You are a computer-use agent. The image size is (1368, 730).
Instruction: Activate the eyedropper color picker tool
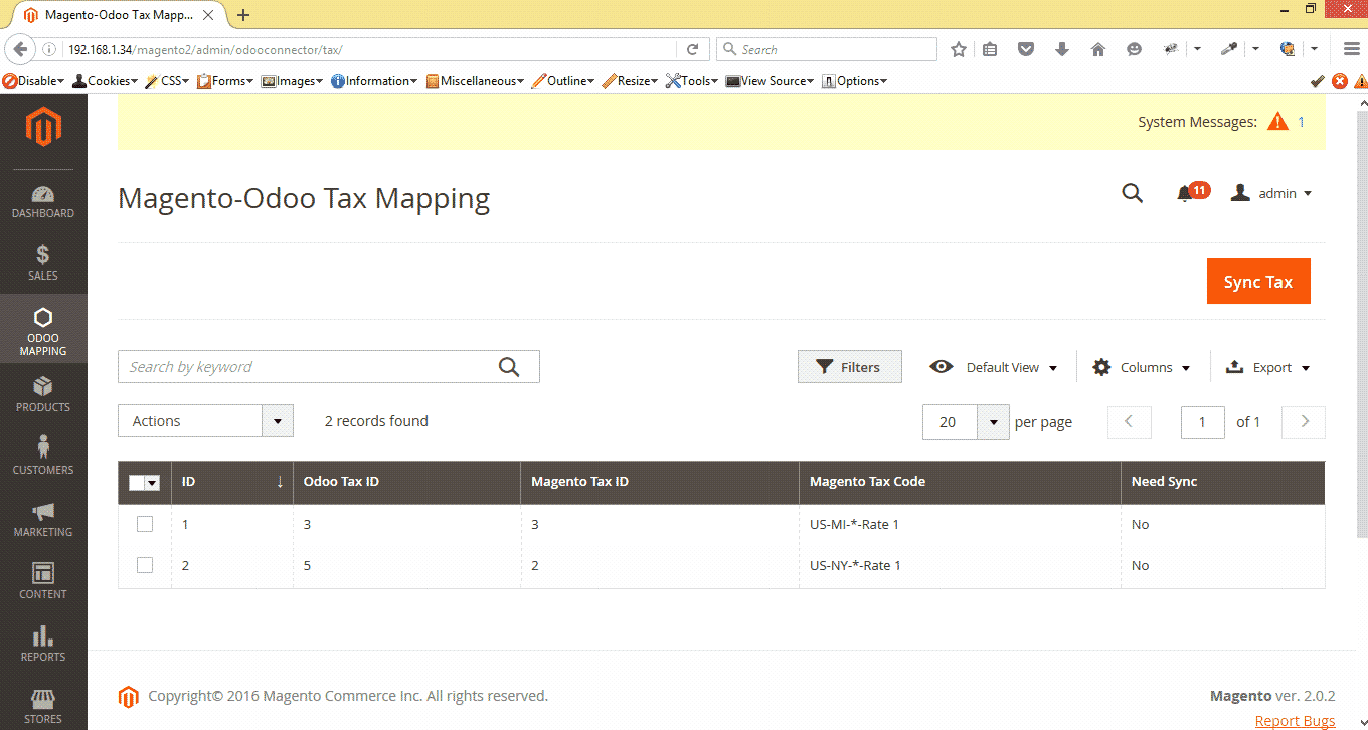coord(1229,49)
